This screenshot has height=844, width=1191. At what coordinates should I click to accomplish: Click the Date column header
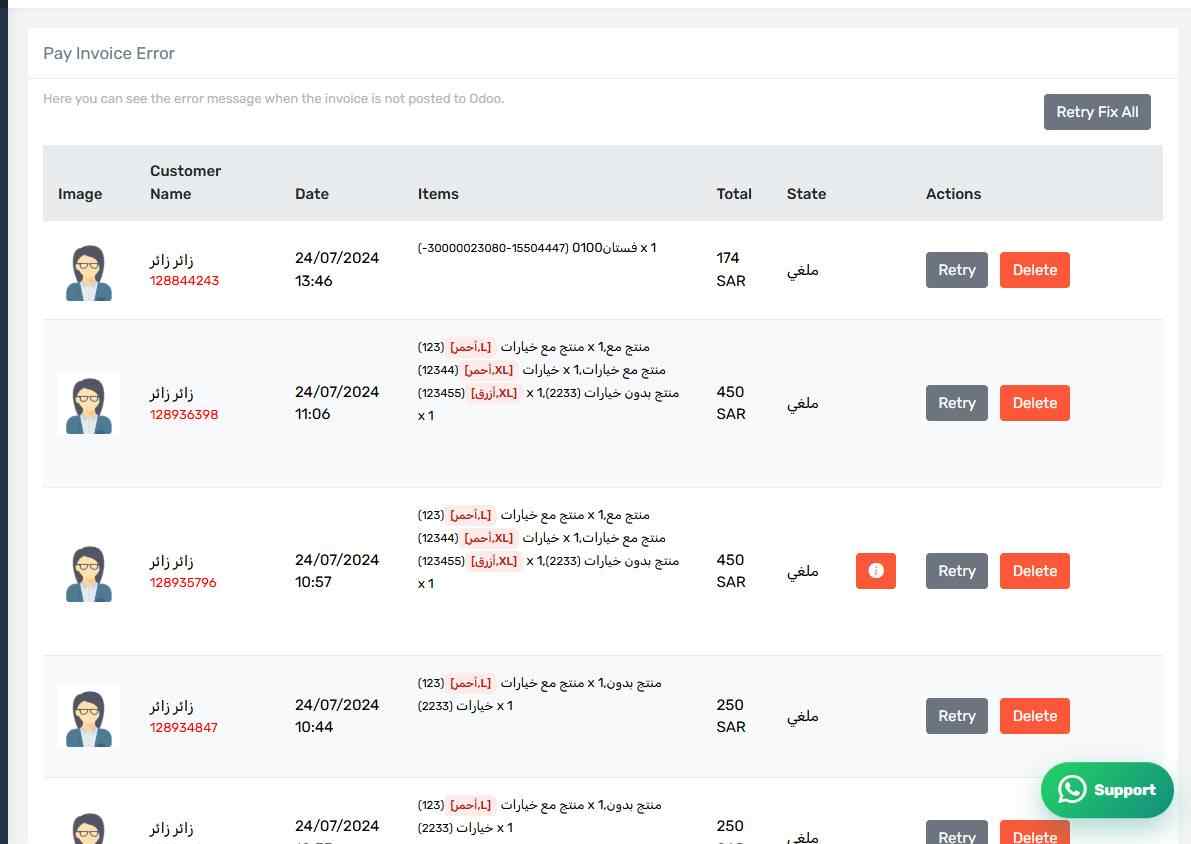point(311,194)
